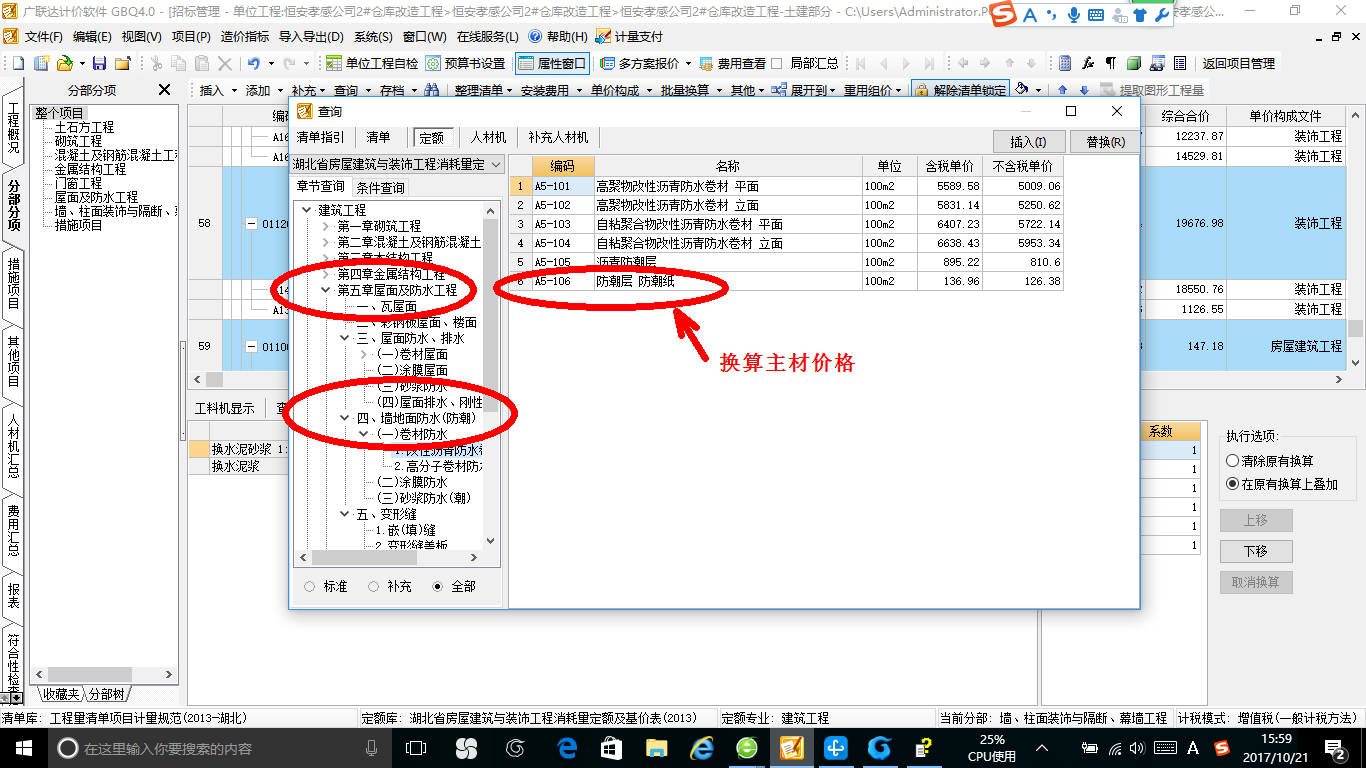Open File Explorer from taskbar
Image resolution: width=1366 pixels, height=768 pixels.
[x=656, y=747]
